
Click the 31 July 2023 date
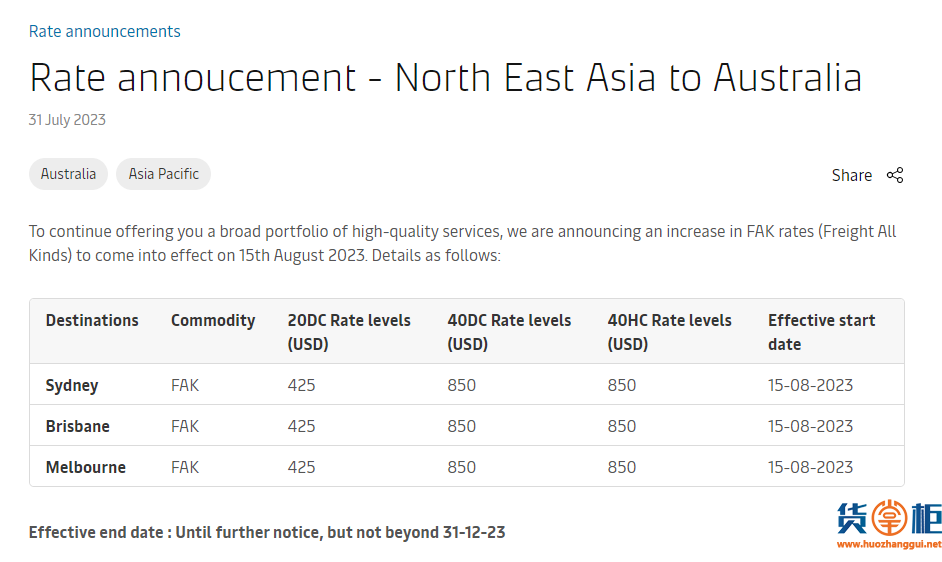click(x=67, y=120)
